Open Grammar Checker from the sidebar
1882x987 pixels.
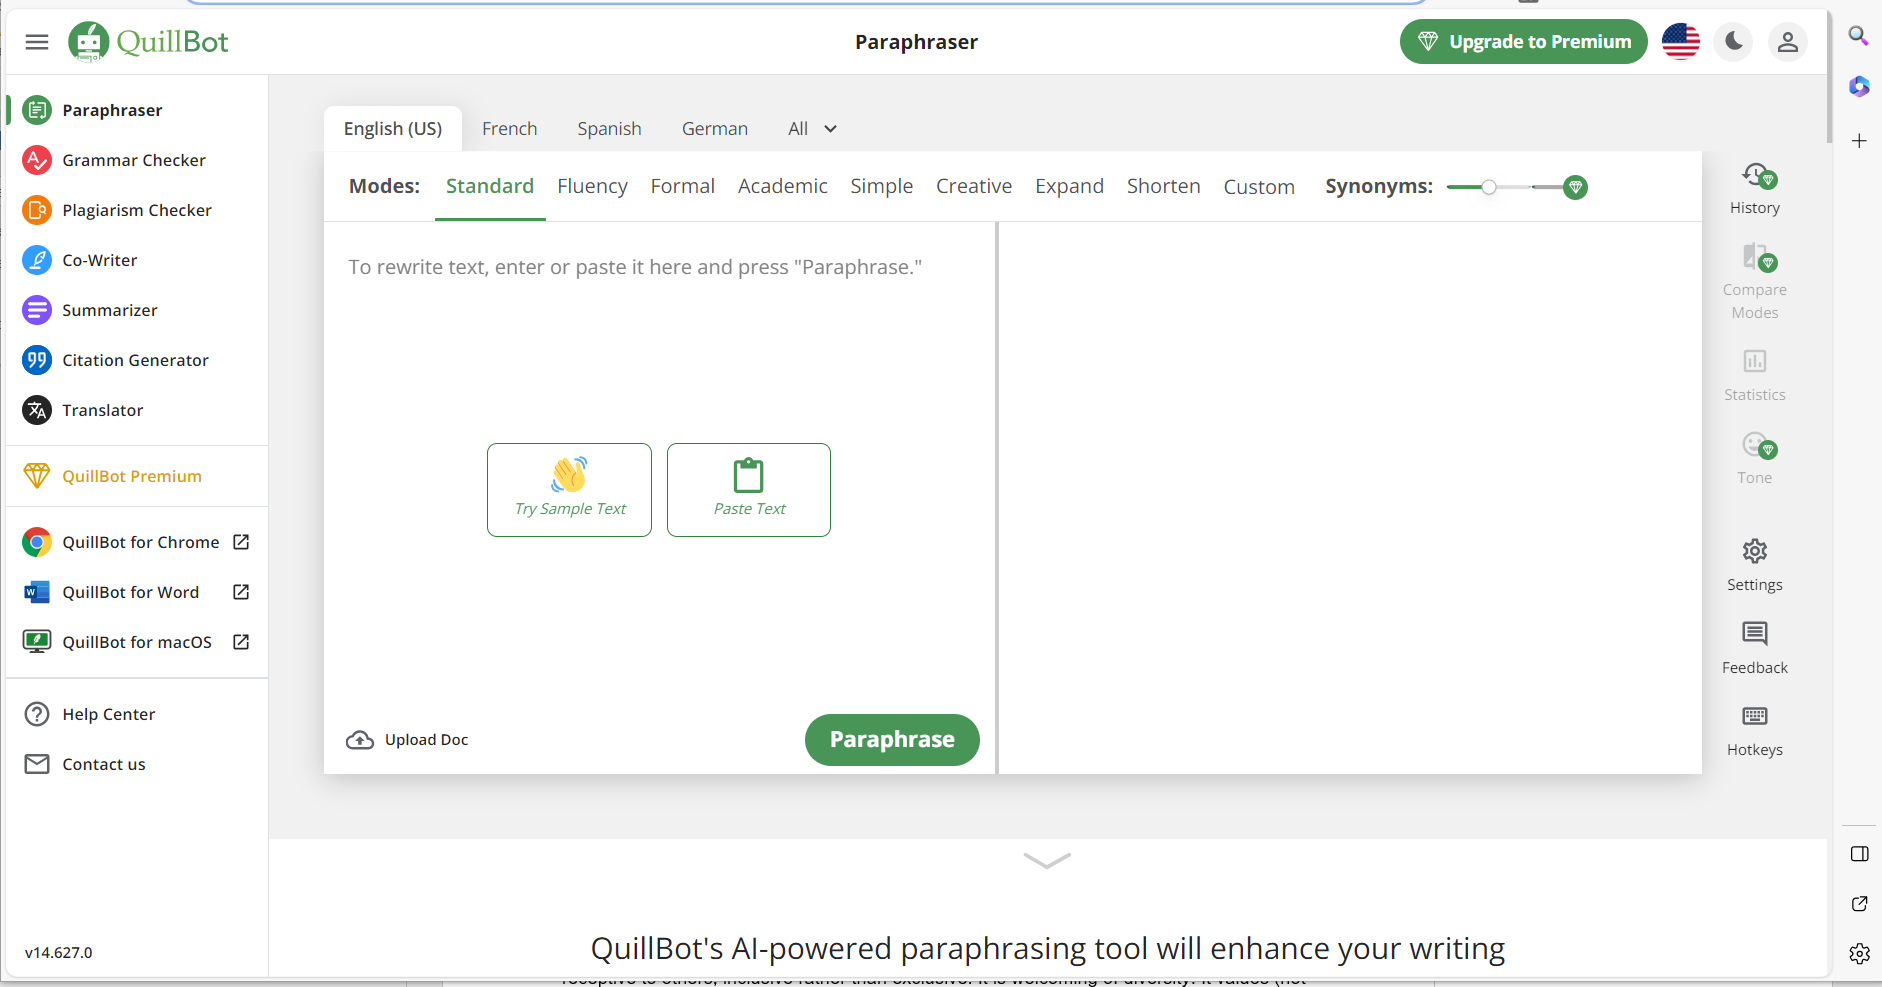[x=133, y=160]
